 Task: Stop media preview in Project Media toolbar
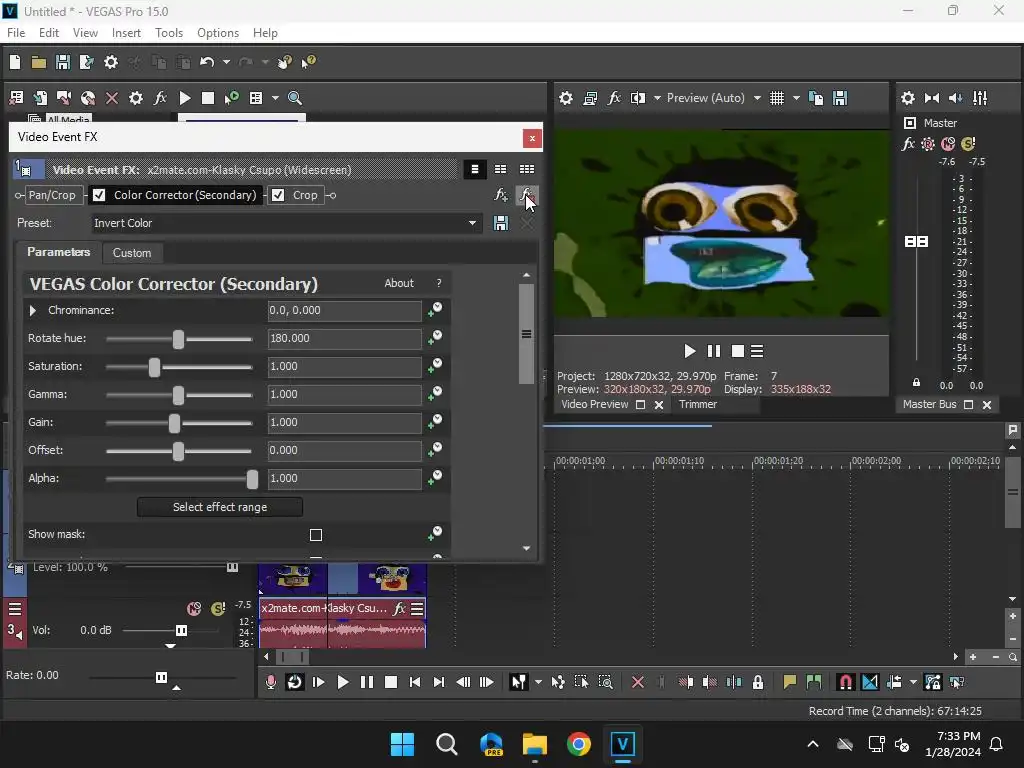(208, 98)
